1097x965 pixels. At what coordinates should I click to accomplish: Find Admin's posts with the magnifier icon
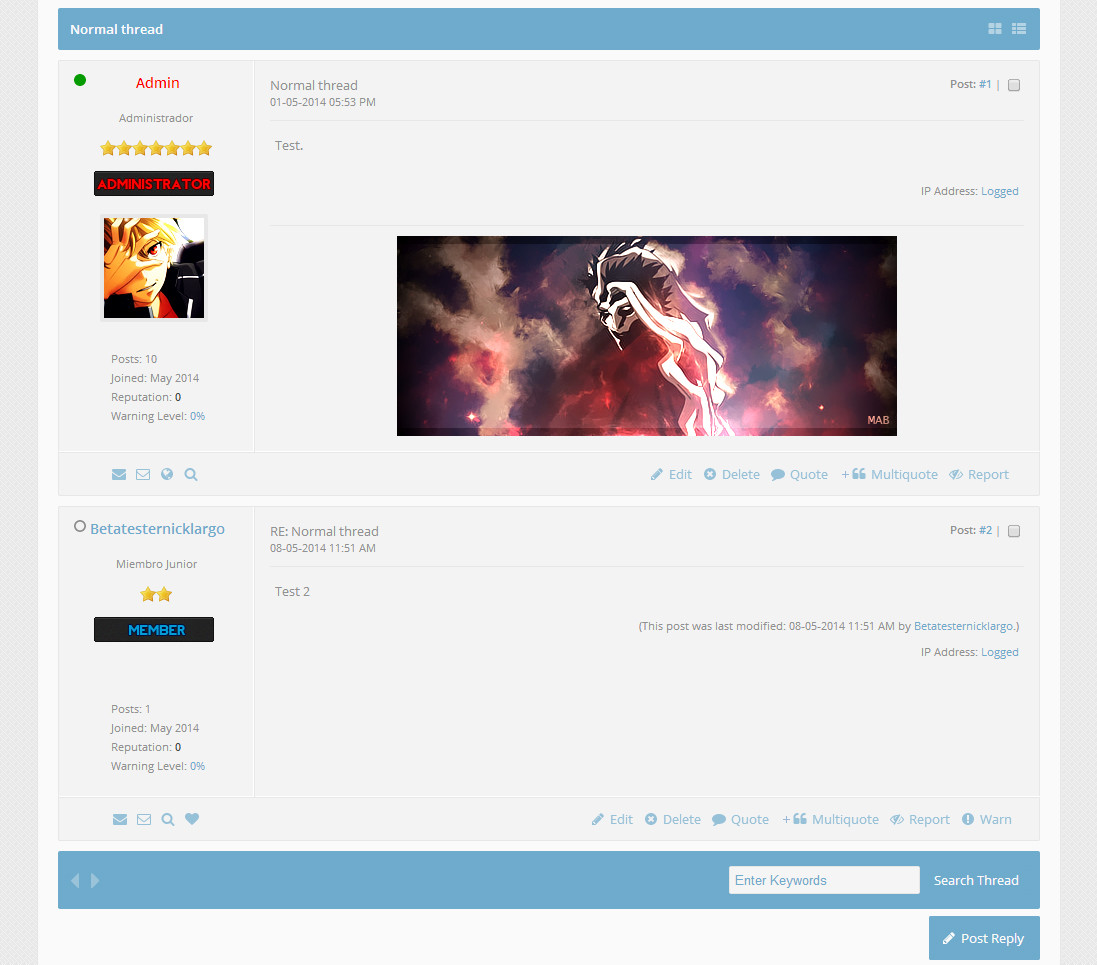point(190,474)
